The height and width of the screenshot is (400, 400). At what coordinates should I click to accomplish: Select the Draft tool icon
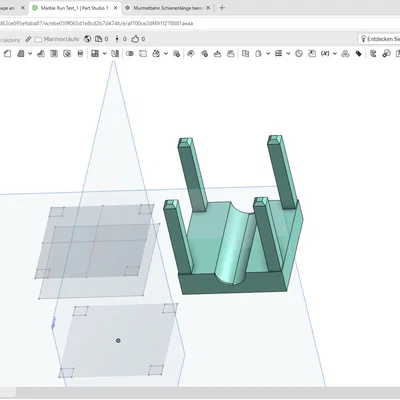coord(41,54)
